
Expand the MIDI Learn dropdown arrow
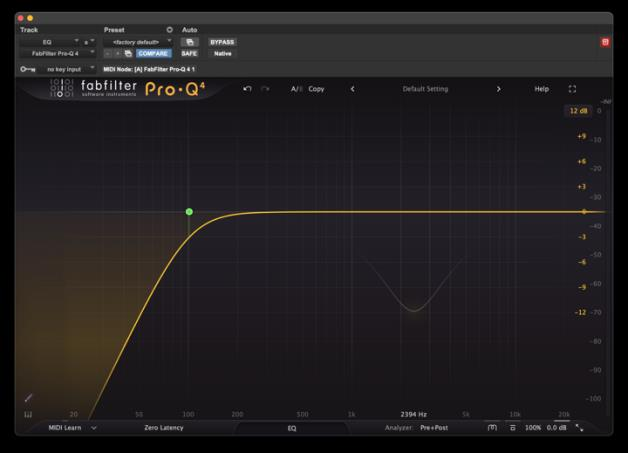(94, 428)
